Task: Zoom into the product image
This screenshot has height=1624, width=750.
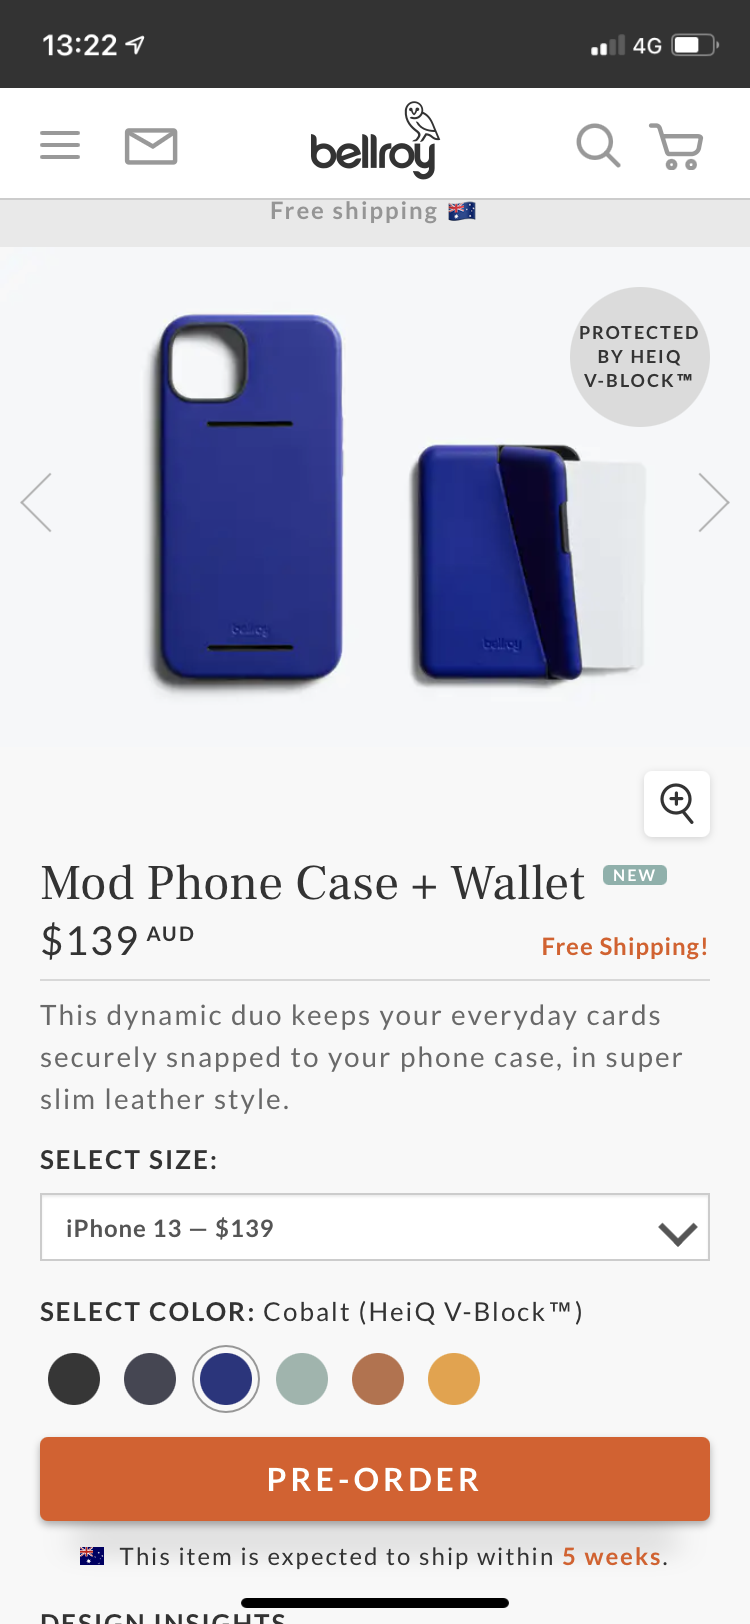Action: click(677, 803)
